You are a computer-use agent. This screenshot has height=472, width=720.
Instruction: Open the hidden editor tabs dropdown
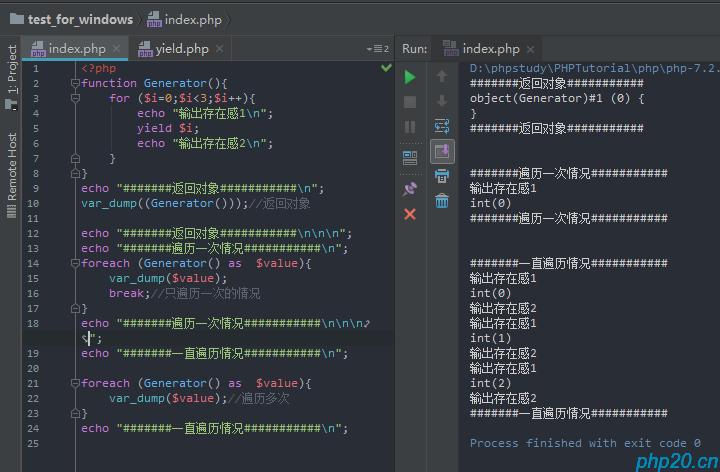pyautogui.click(x=377, y=49)
